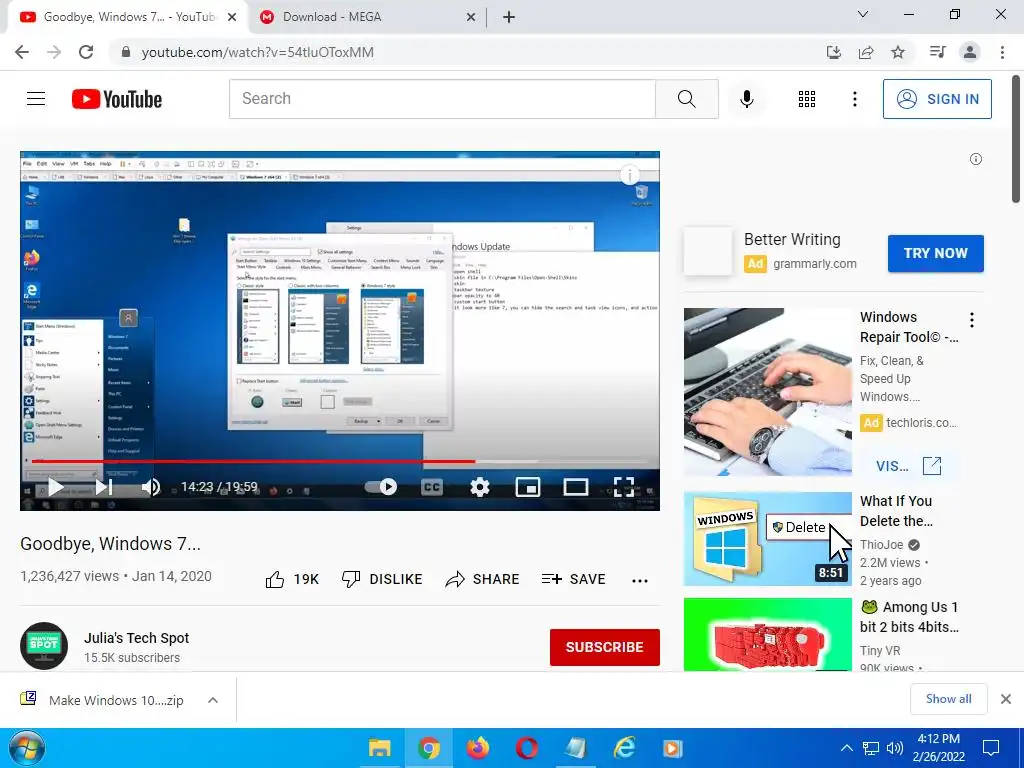The image size is (1024, 768).
Task: Toggle the autoplay switch
Action: 381,487
